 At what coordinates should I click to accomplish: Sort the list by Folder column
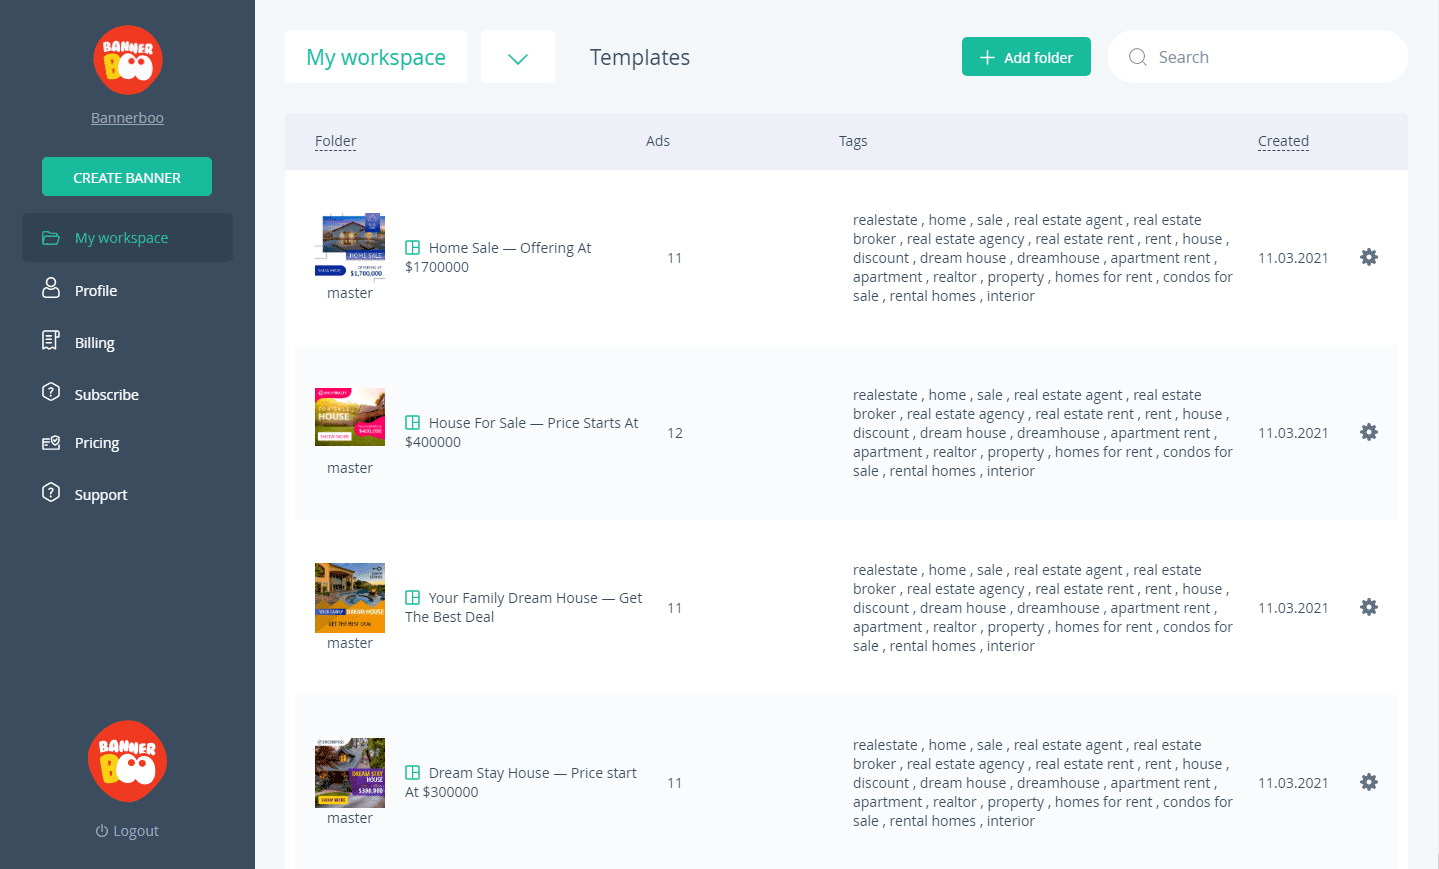tap(335, 141)
